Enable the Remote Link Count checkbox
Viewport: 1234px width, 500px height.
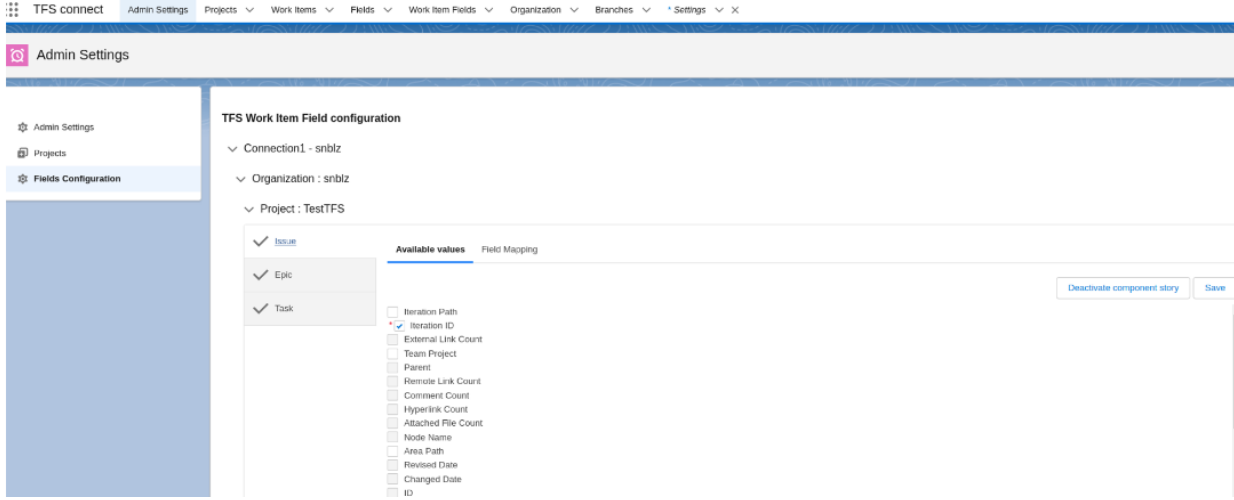[392, 382]
